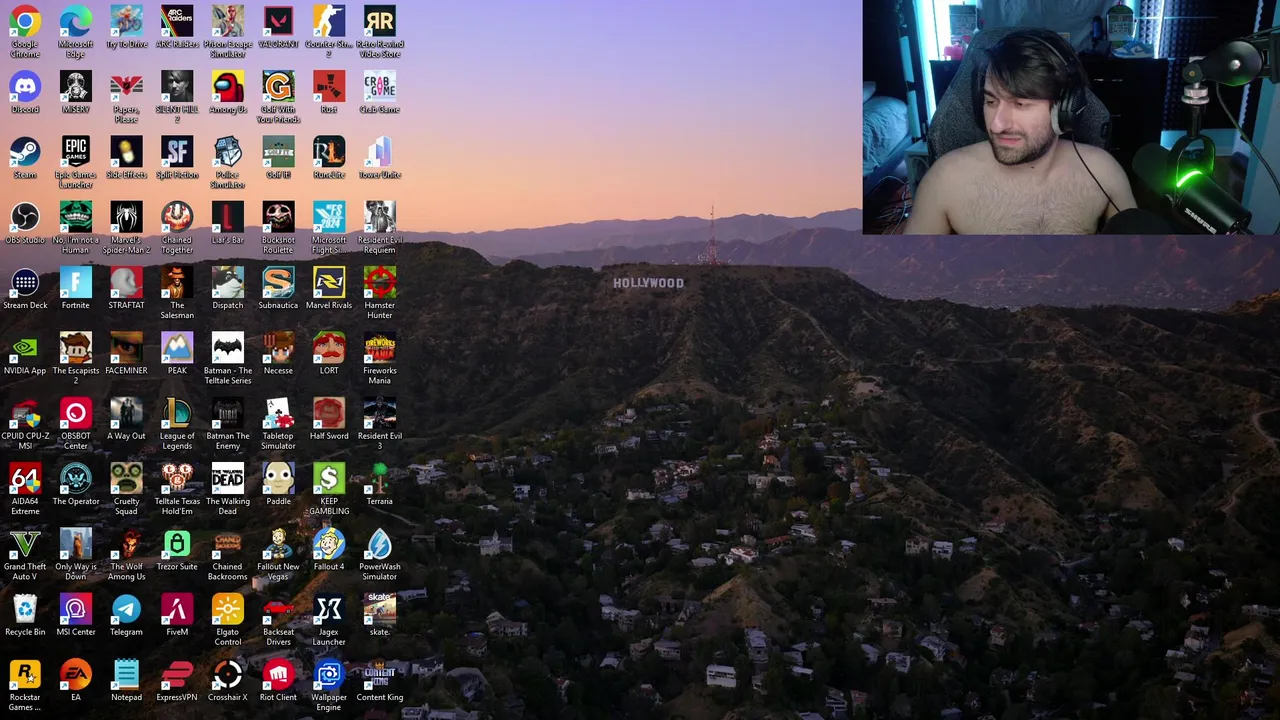This screenshot has height=720, width=1280.
Task: Click the Marvel Rivals icon
Action: (329, 288)
